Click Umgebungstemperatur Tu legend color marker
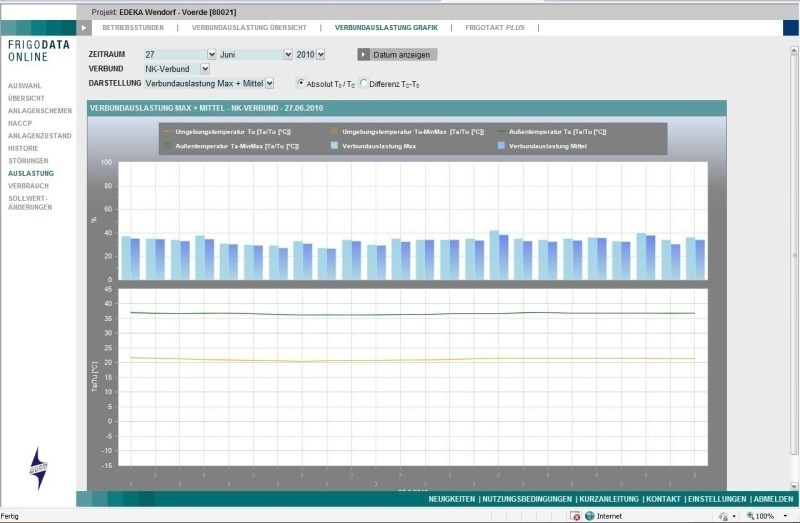The image size is (800, 523). click(x=168, y=132)
